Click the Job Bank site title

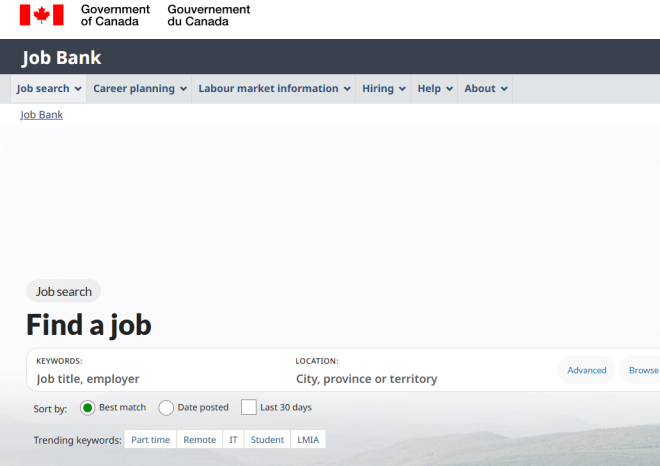(61, 58)
